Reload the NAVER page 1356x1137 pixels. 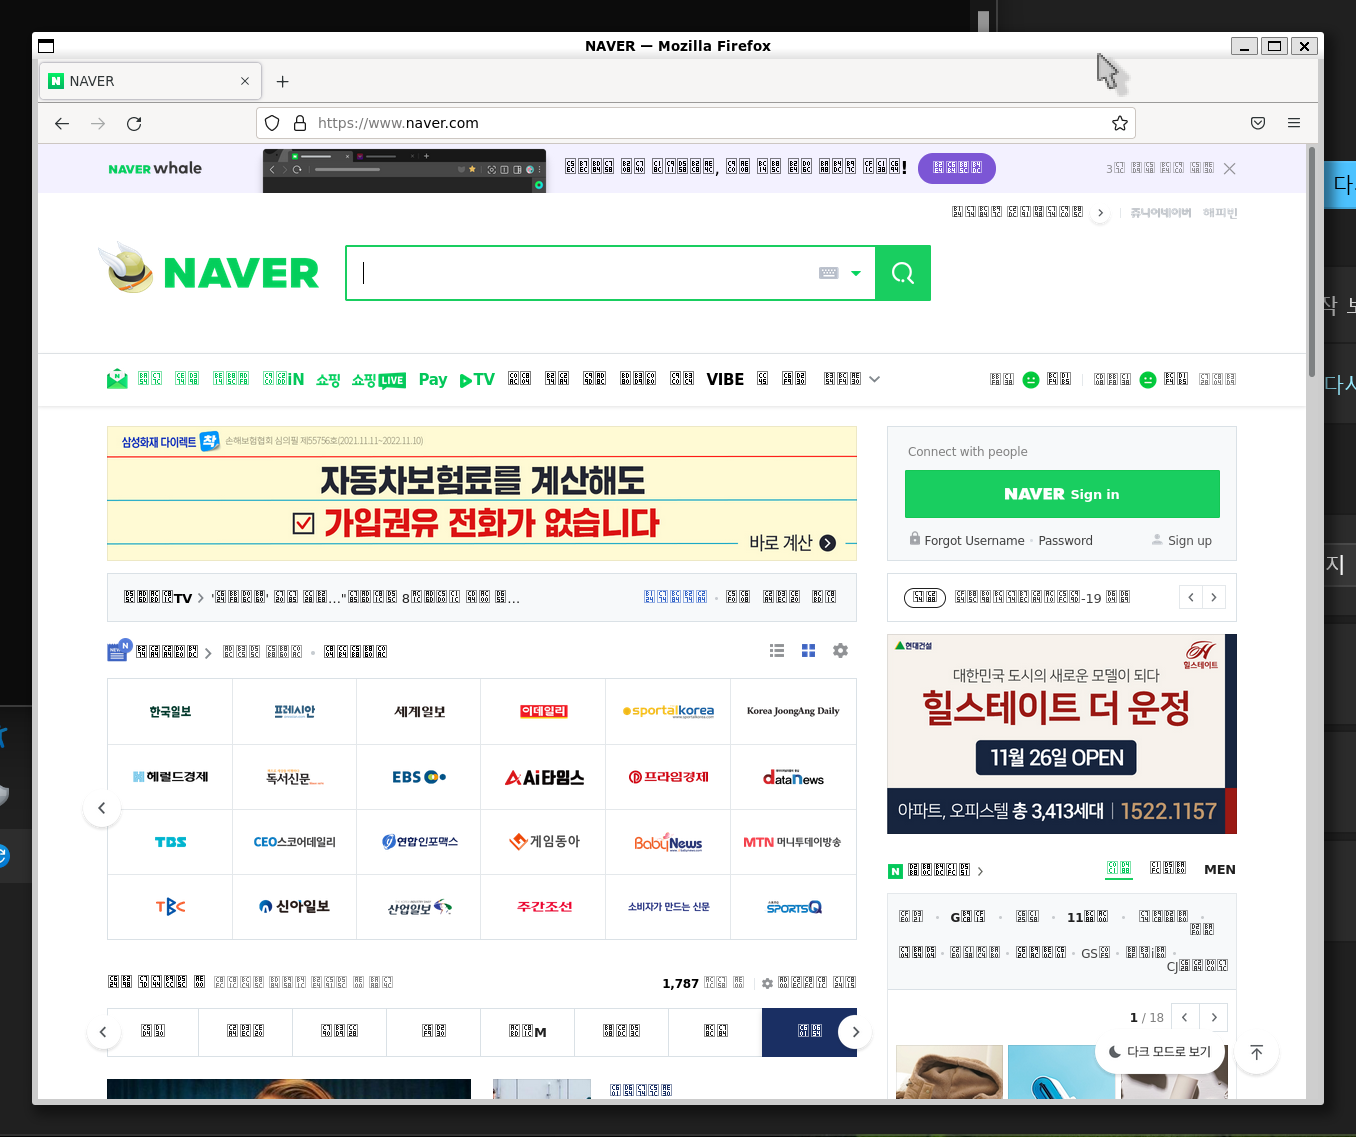point(134,123)
